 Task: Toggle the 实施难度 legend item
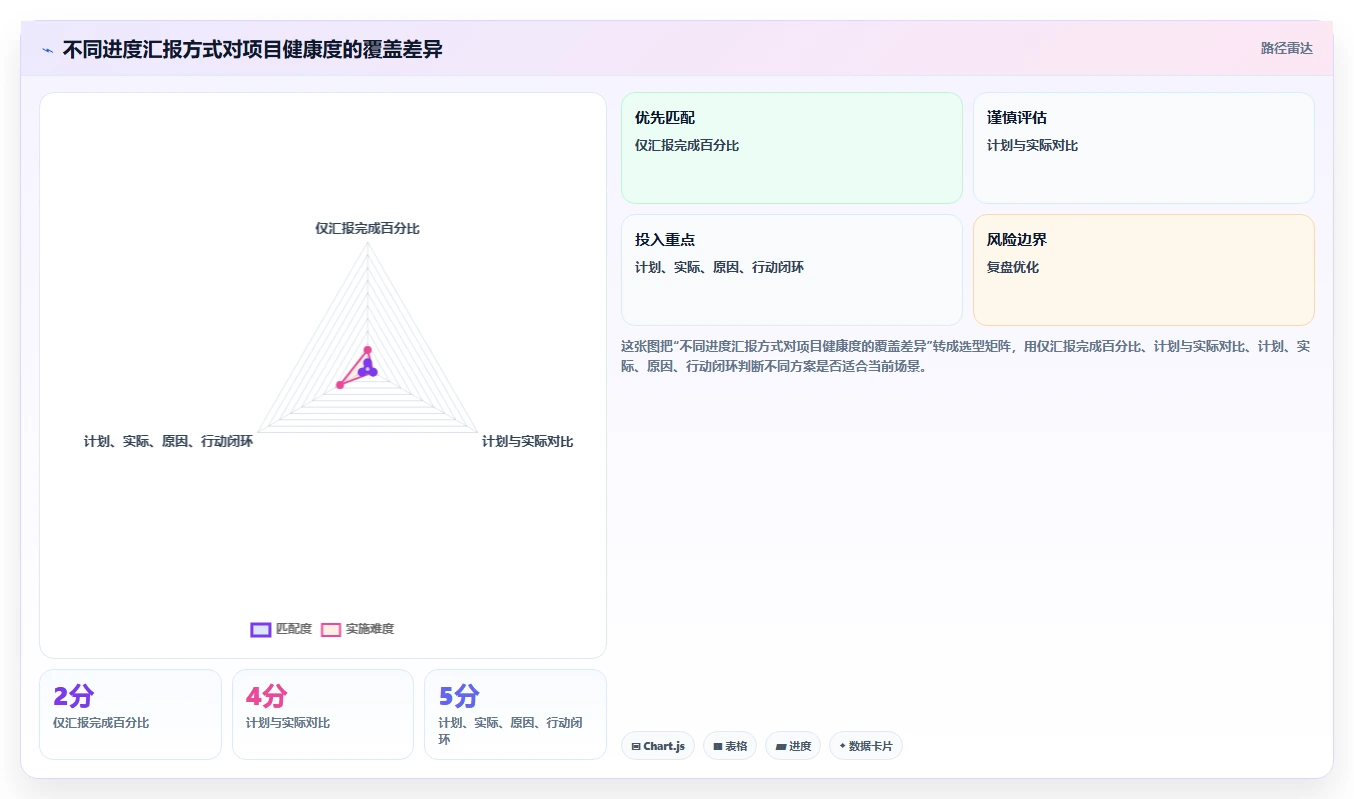tap(357, 629)
